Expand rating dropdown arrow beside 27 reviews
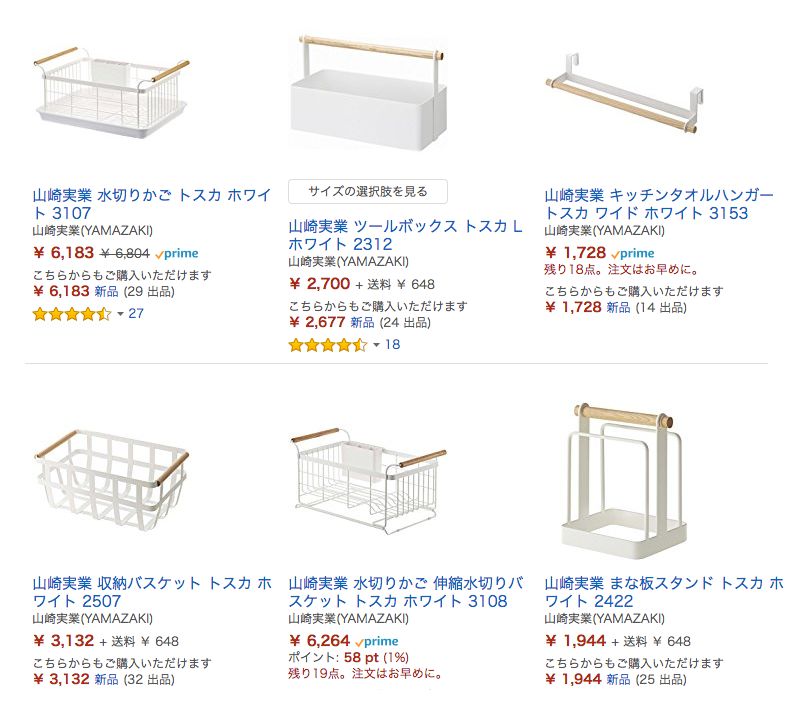 point(121,314)
